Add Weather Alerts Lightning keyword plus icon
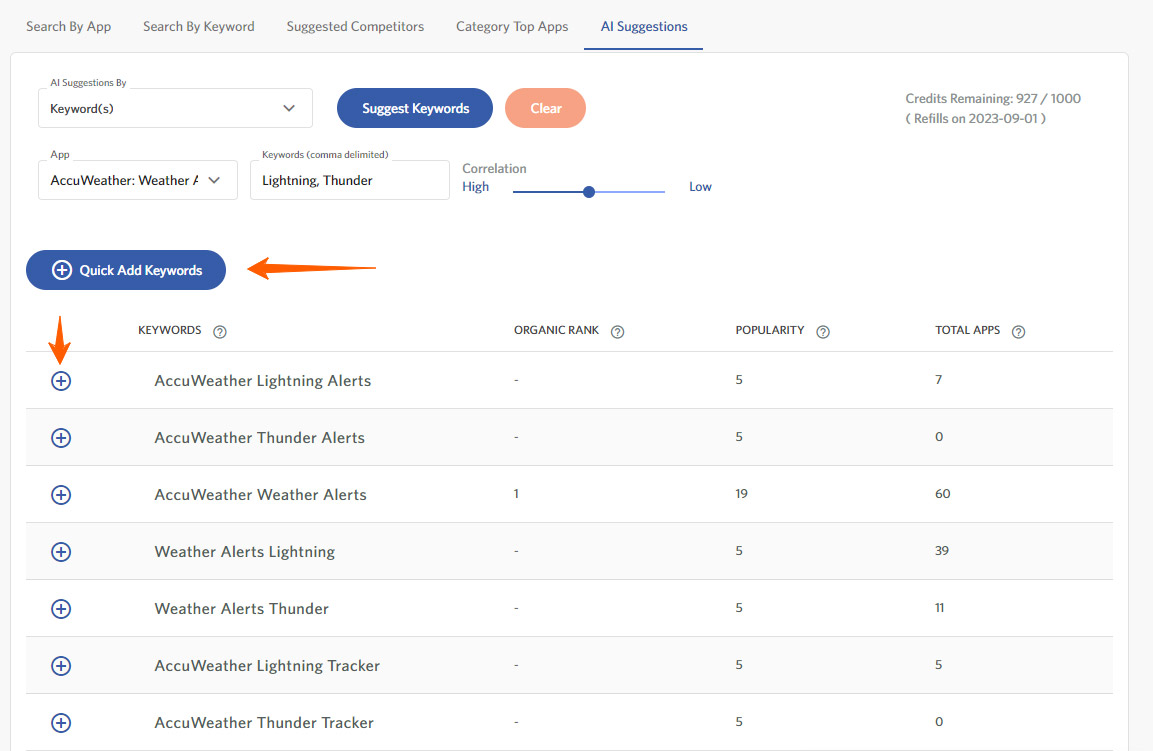The height and width of the screenshot is (751, 1153). (x=61, y=552)
